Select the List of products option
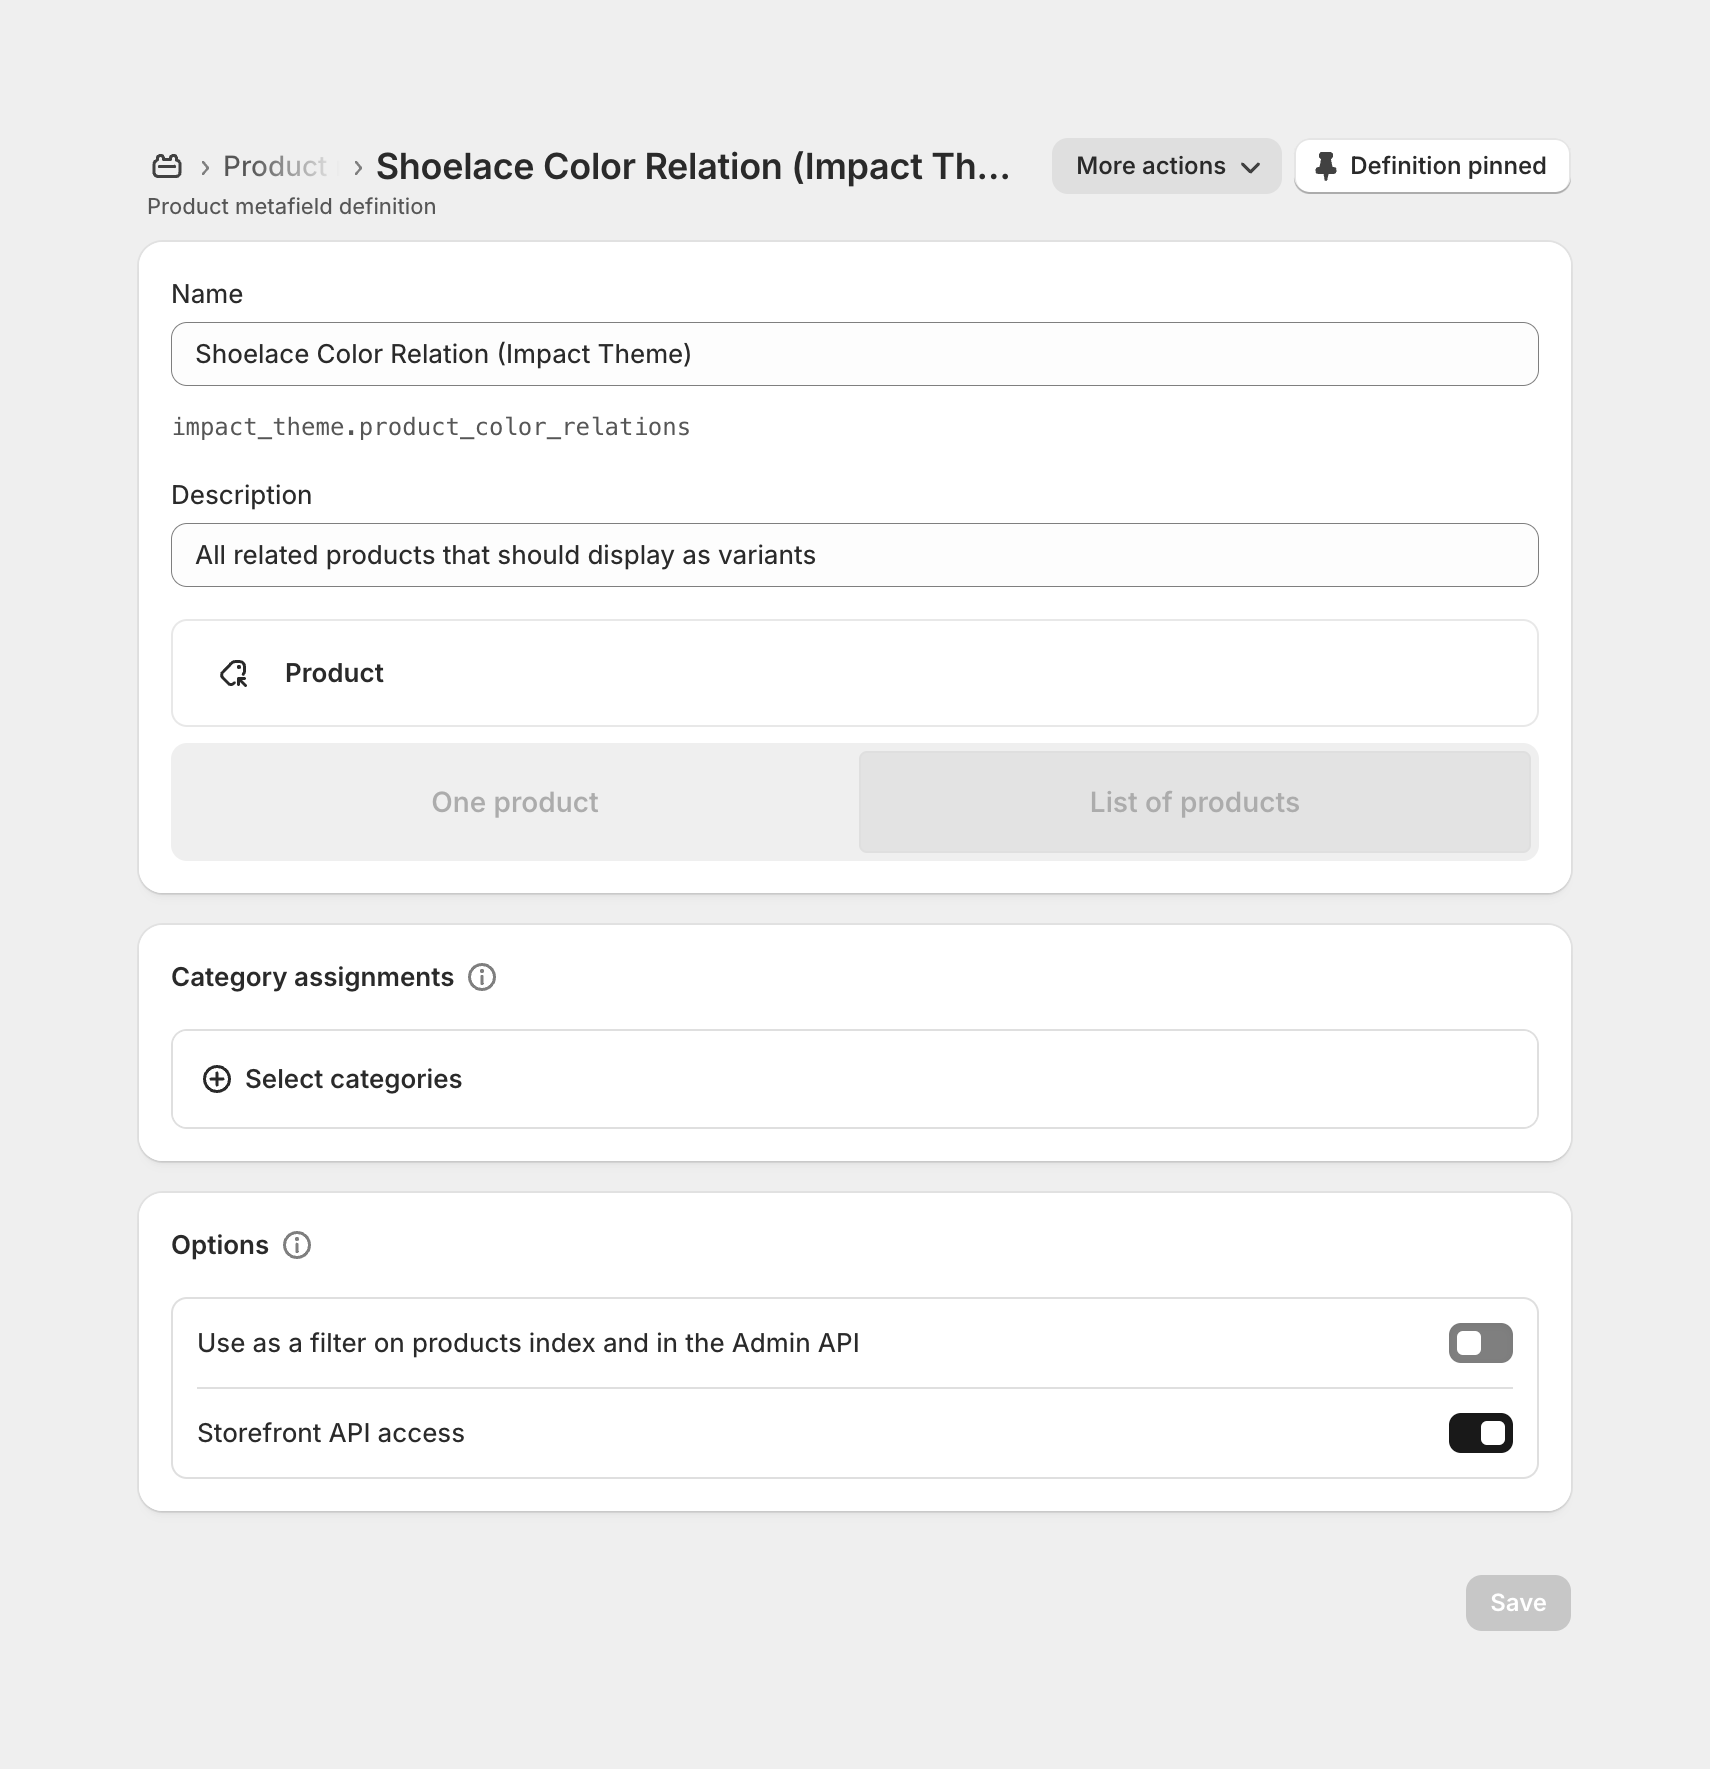 (x=1194, y=802)
